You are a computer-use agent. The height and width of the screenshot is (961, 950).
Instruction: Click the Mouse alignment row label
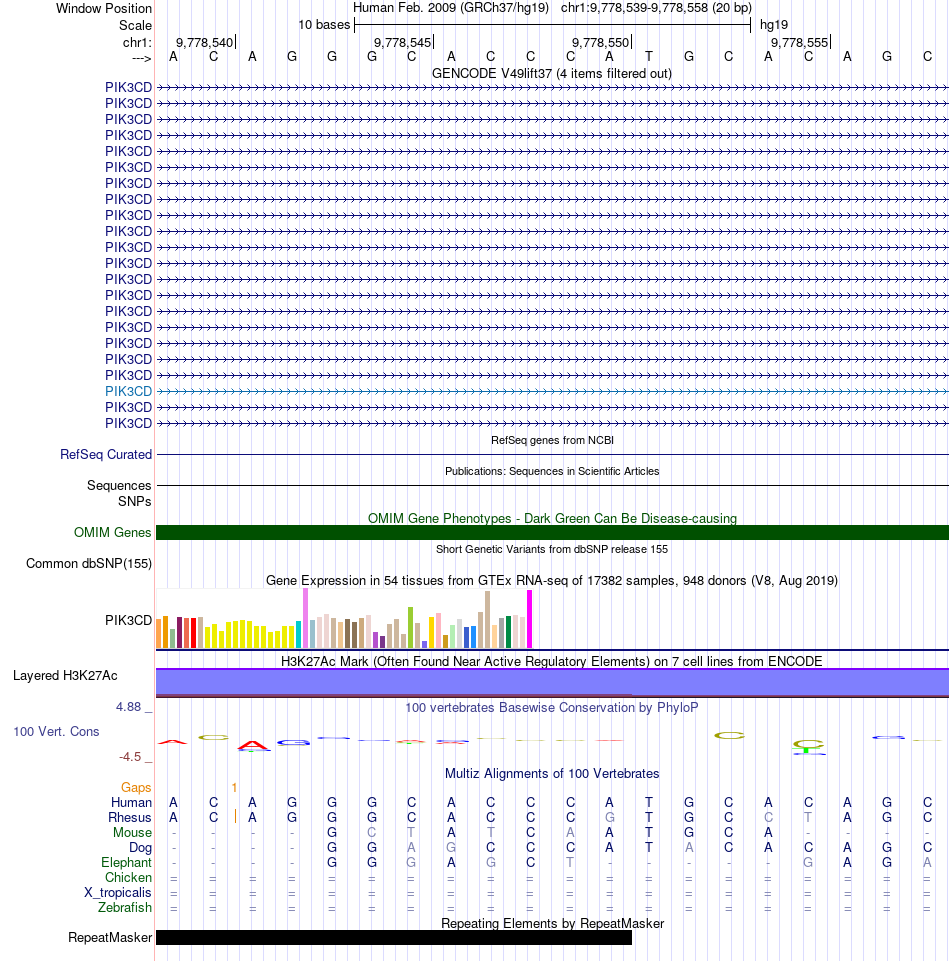(132, 832)
